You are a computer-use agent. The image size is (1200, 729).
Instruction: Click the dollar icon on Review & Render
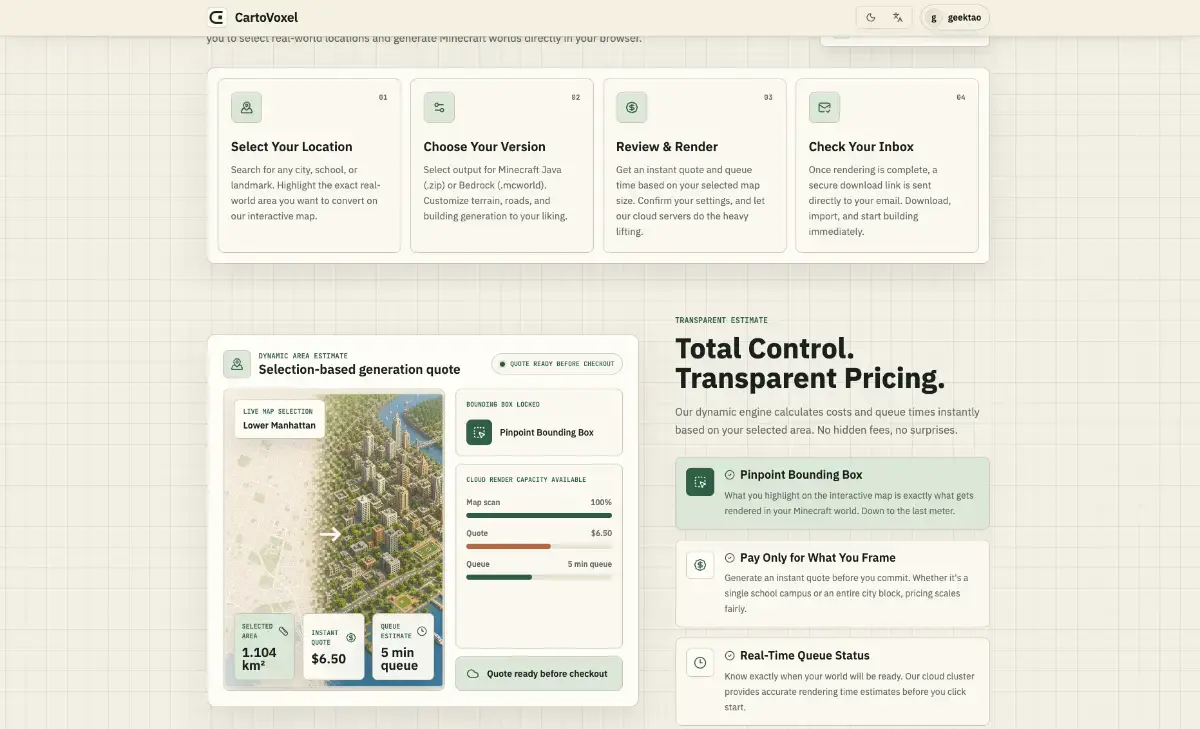pos(631,107)
